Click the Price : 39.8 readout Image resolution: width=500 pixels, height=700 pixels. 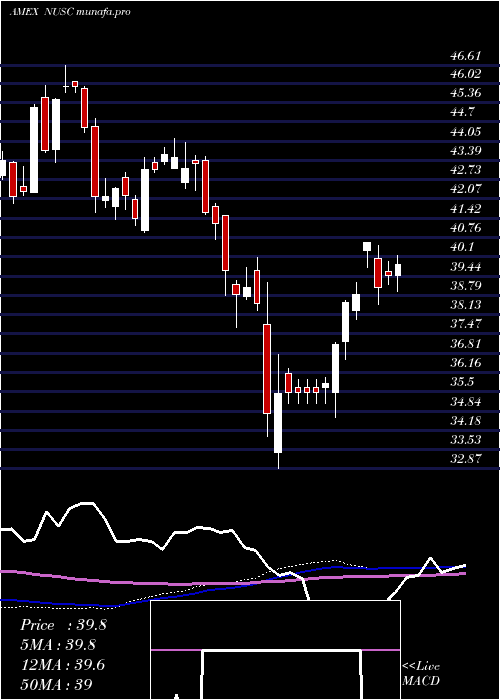(x=63, y=625)
